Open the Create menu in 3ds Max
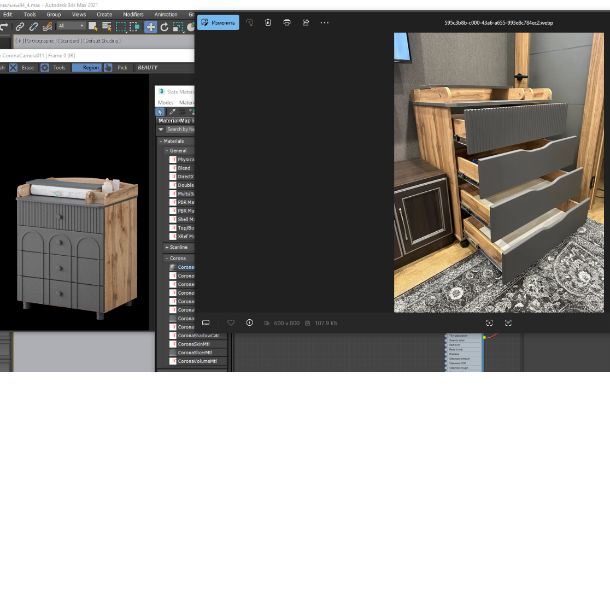This screenshot has width=610, height=610. tap(104, 14)
